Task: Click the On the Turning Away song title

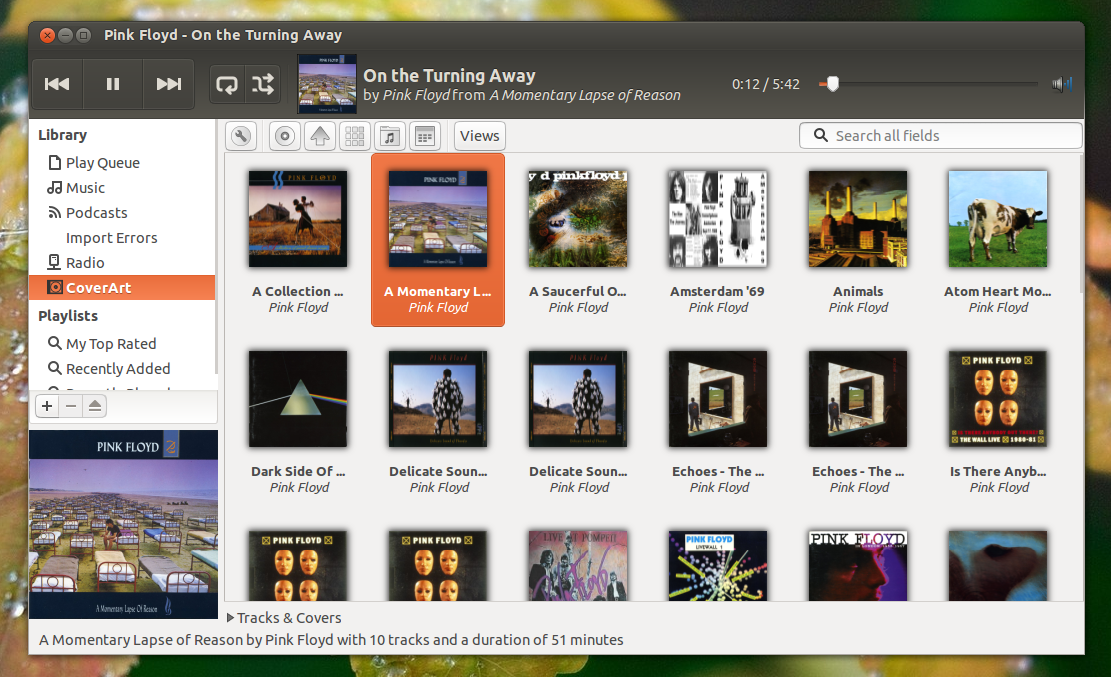Action: (449, 76)
